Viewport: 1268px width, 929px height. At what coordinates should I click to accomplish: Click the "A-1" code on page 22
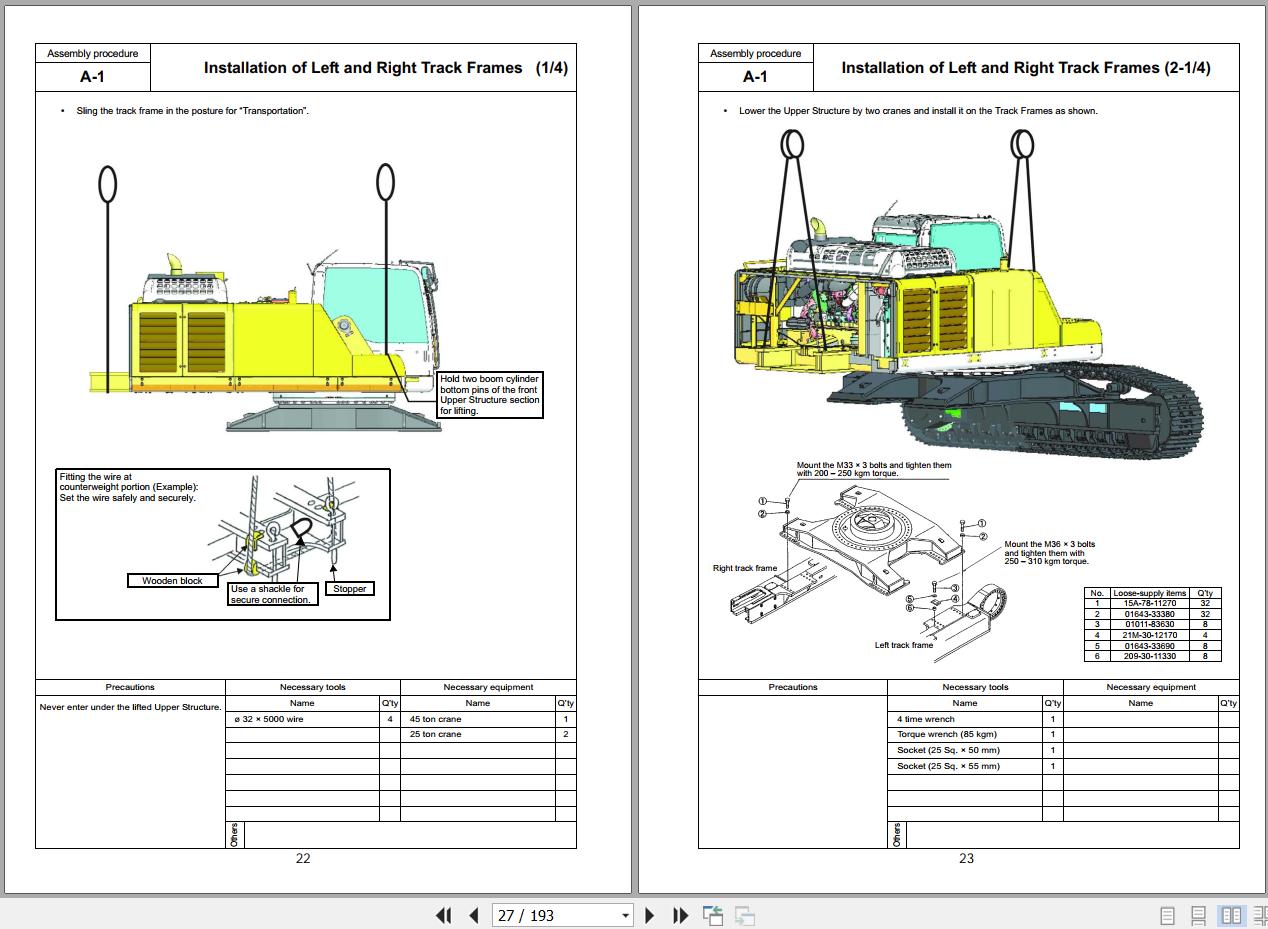point(93,77)
